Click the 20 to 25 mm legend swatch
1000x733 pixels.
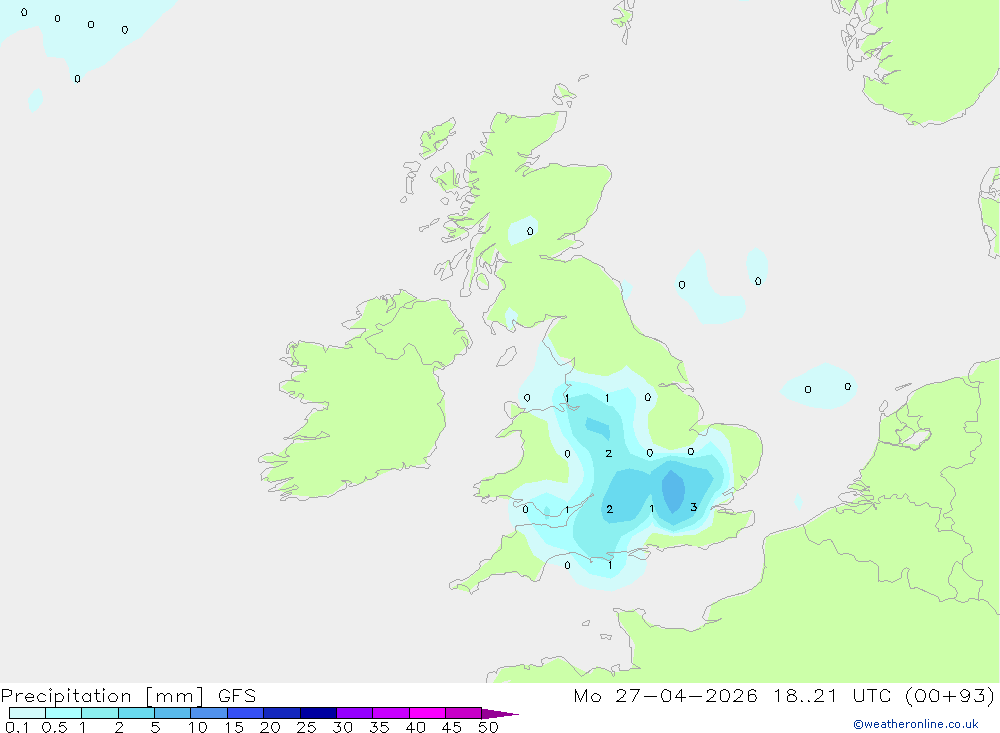pyautogui.click(x=282, y=713)
